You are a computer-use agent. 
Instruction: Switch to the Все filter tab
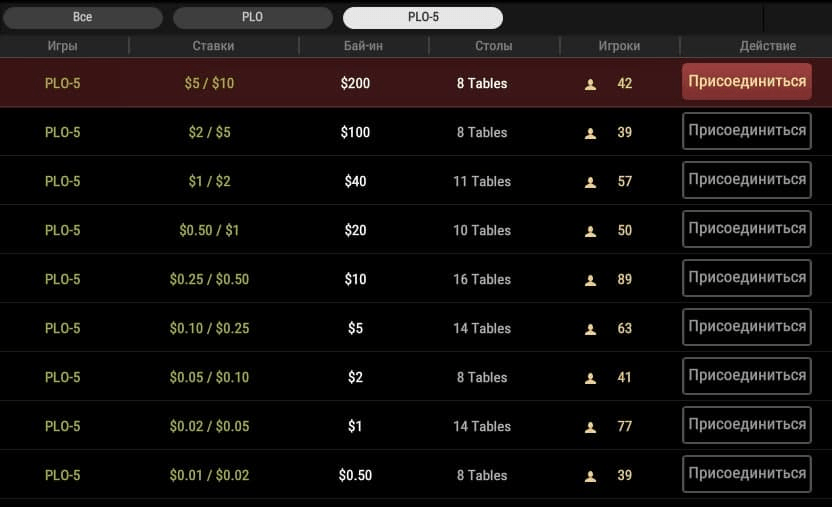click(x=83, y=18)
